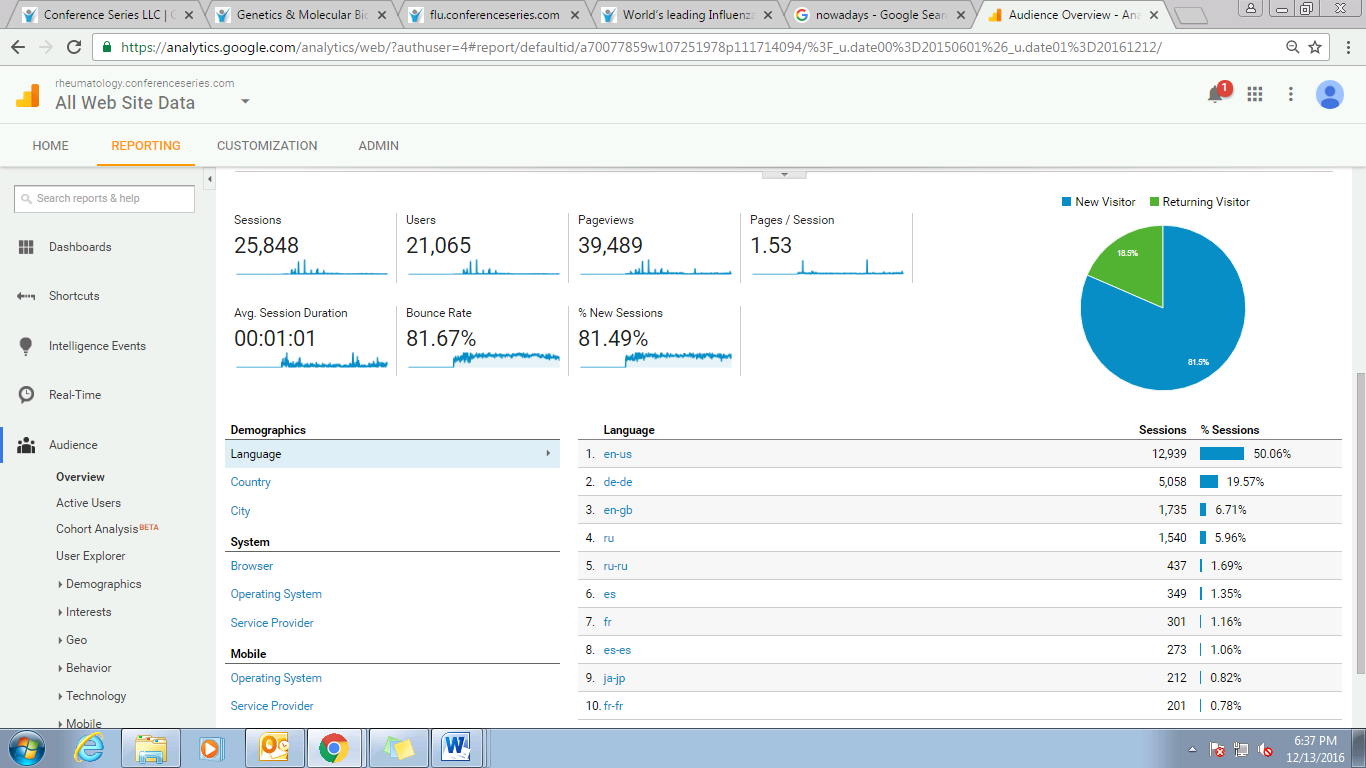Click Dashboards grid icon in sidebar
Screen dimensions: 1366x768
tap(26, 247)
